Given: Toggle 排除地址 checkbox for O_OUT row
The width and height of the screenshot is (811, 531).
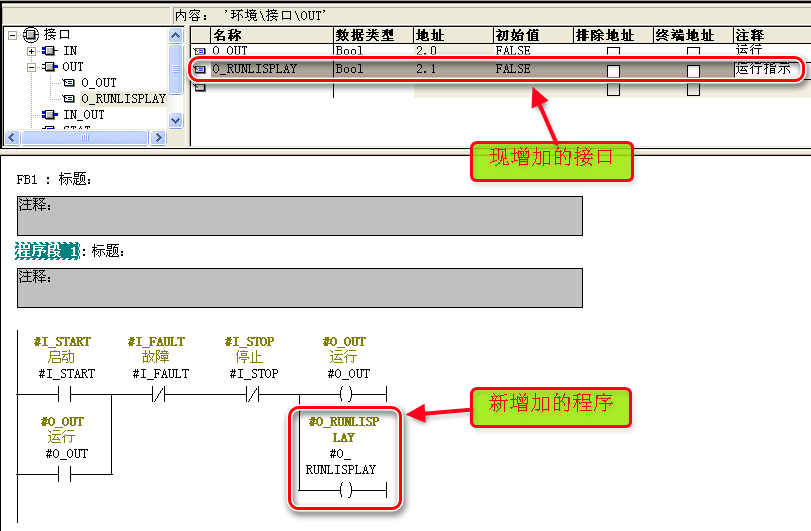Looking at the screenshot, I should pos(613,51).
